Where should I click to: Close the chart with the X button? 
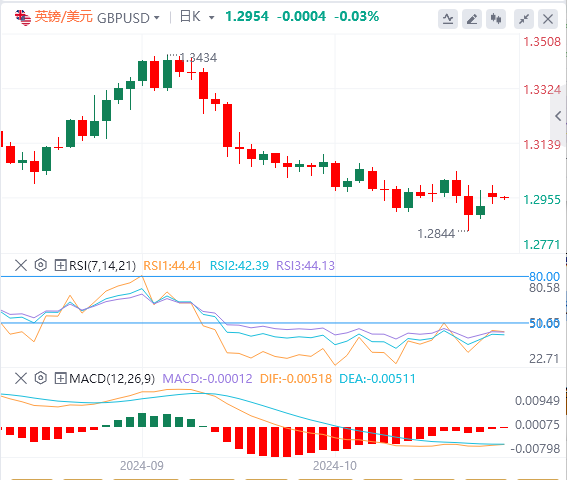point(548,19)
